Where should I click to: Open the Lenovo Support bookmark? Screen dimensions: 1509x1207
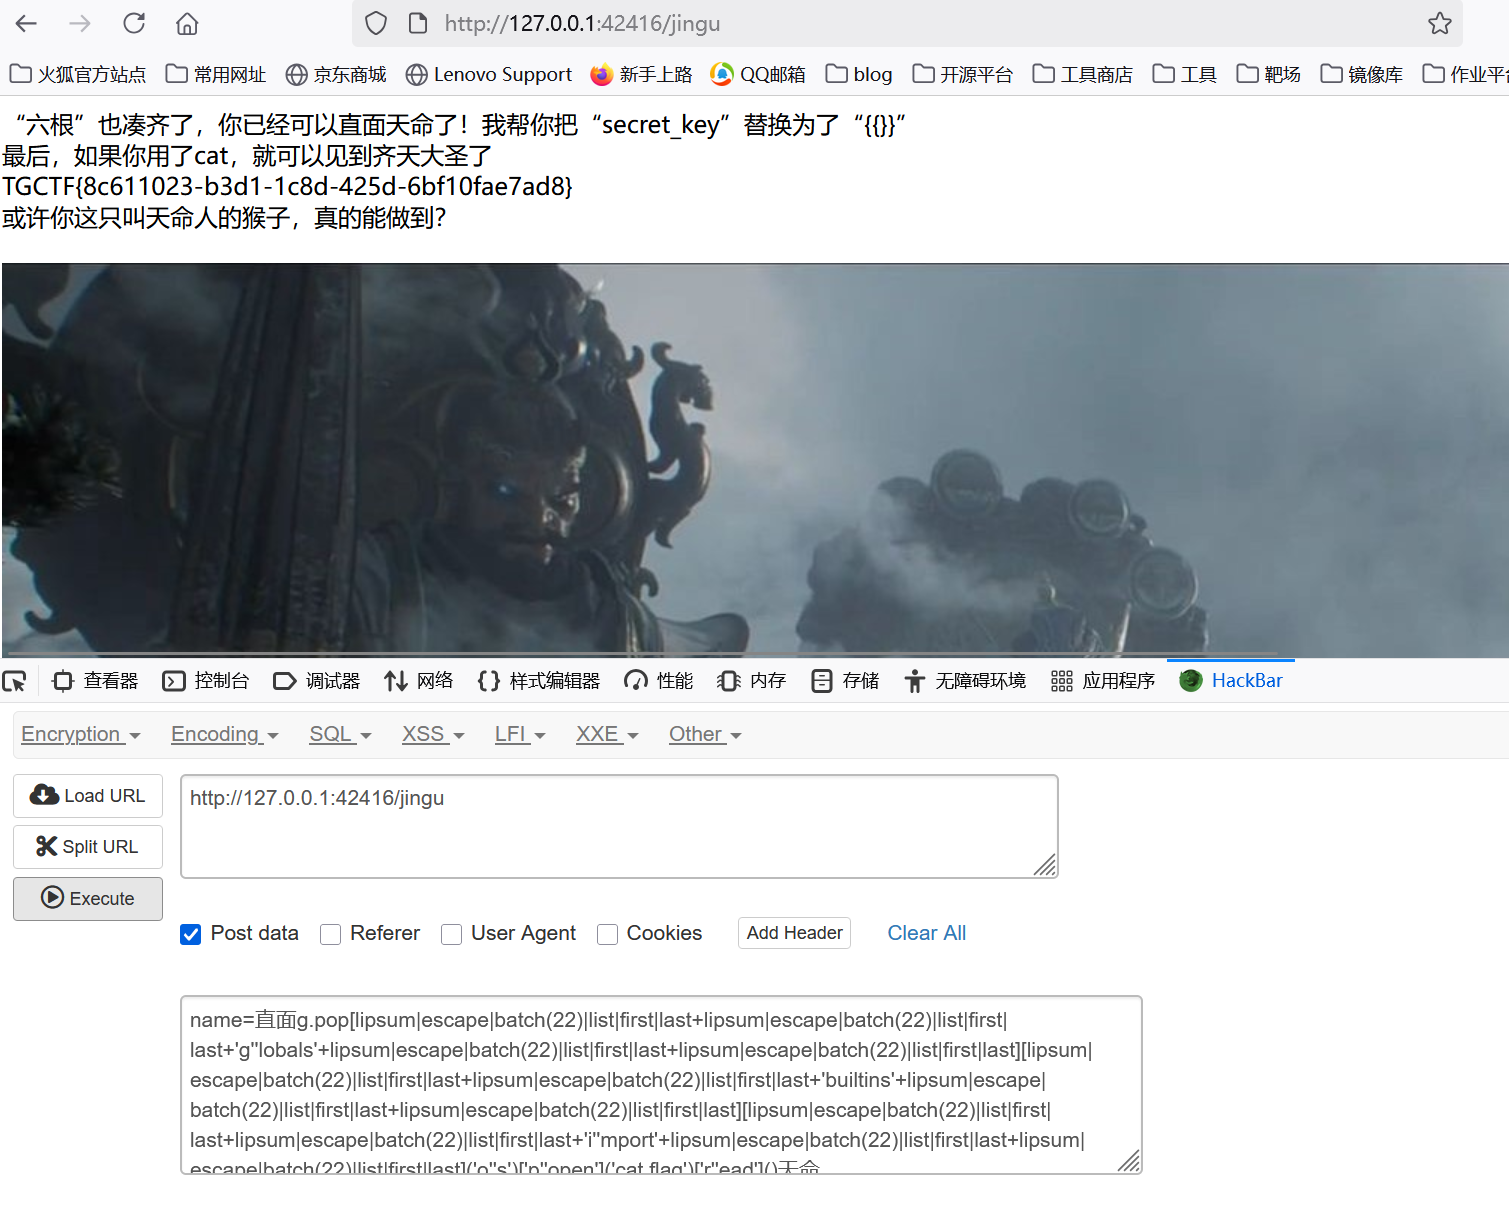click(x=489, y=74)
